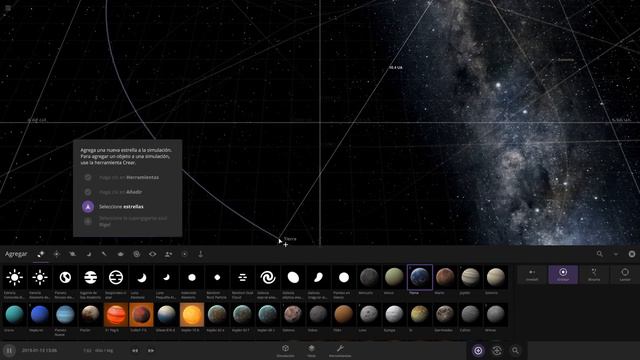Pick the Mars planet thumbnail
The width and height of the screenshot is (640, 360).
click(445, 277)
